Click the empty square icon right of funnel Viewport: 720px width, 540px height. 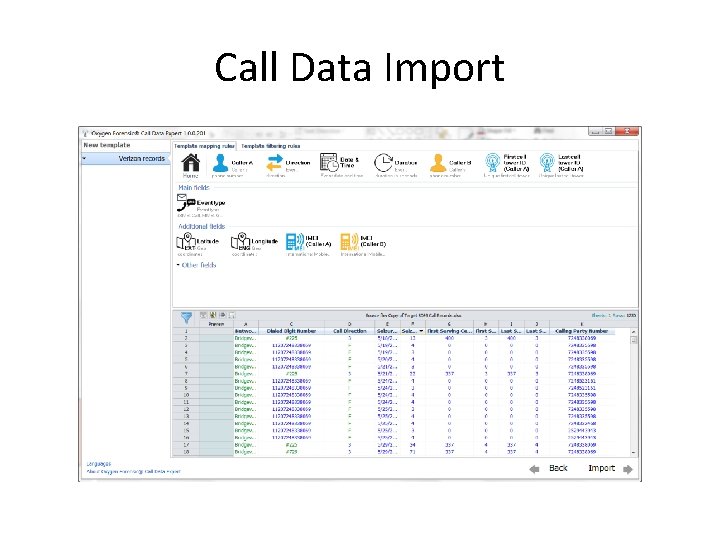click(x=232, y=315)
